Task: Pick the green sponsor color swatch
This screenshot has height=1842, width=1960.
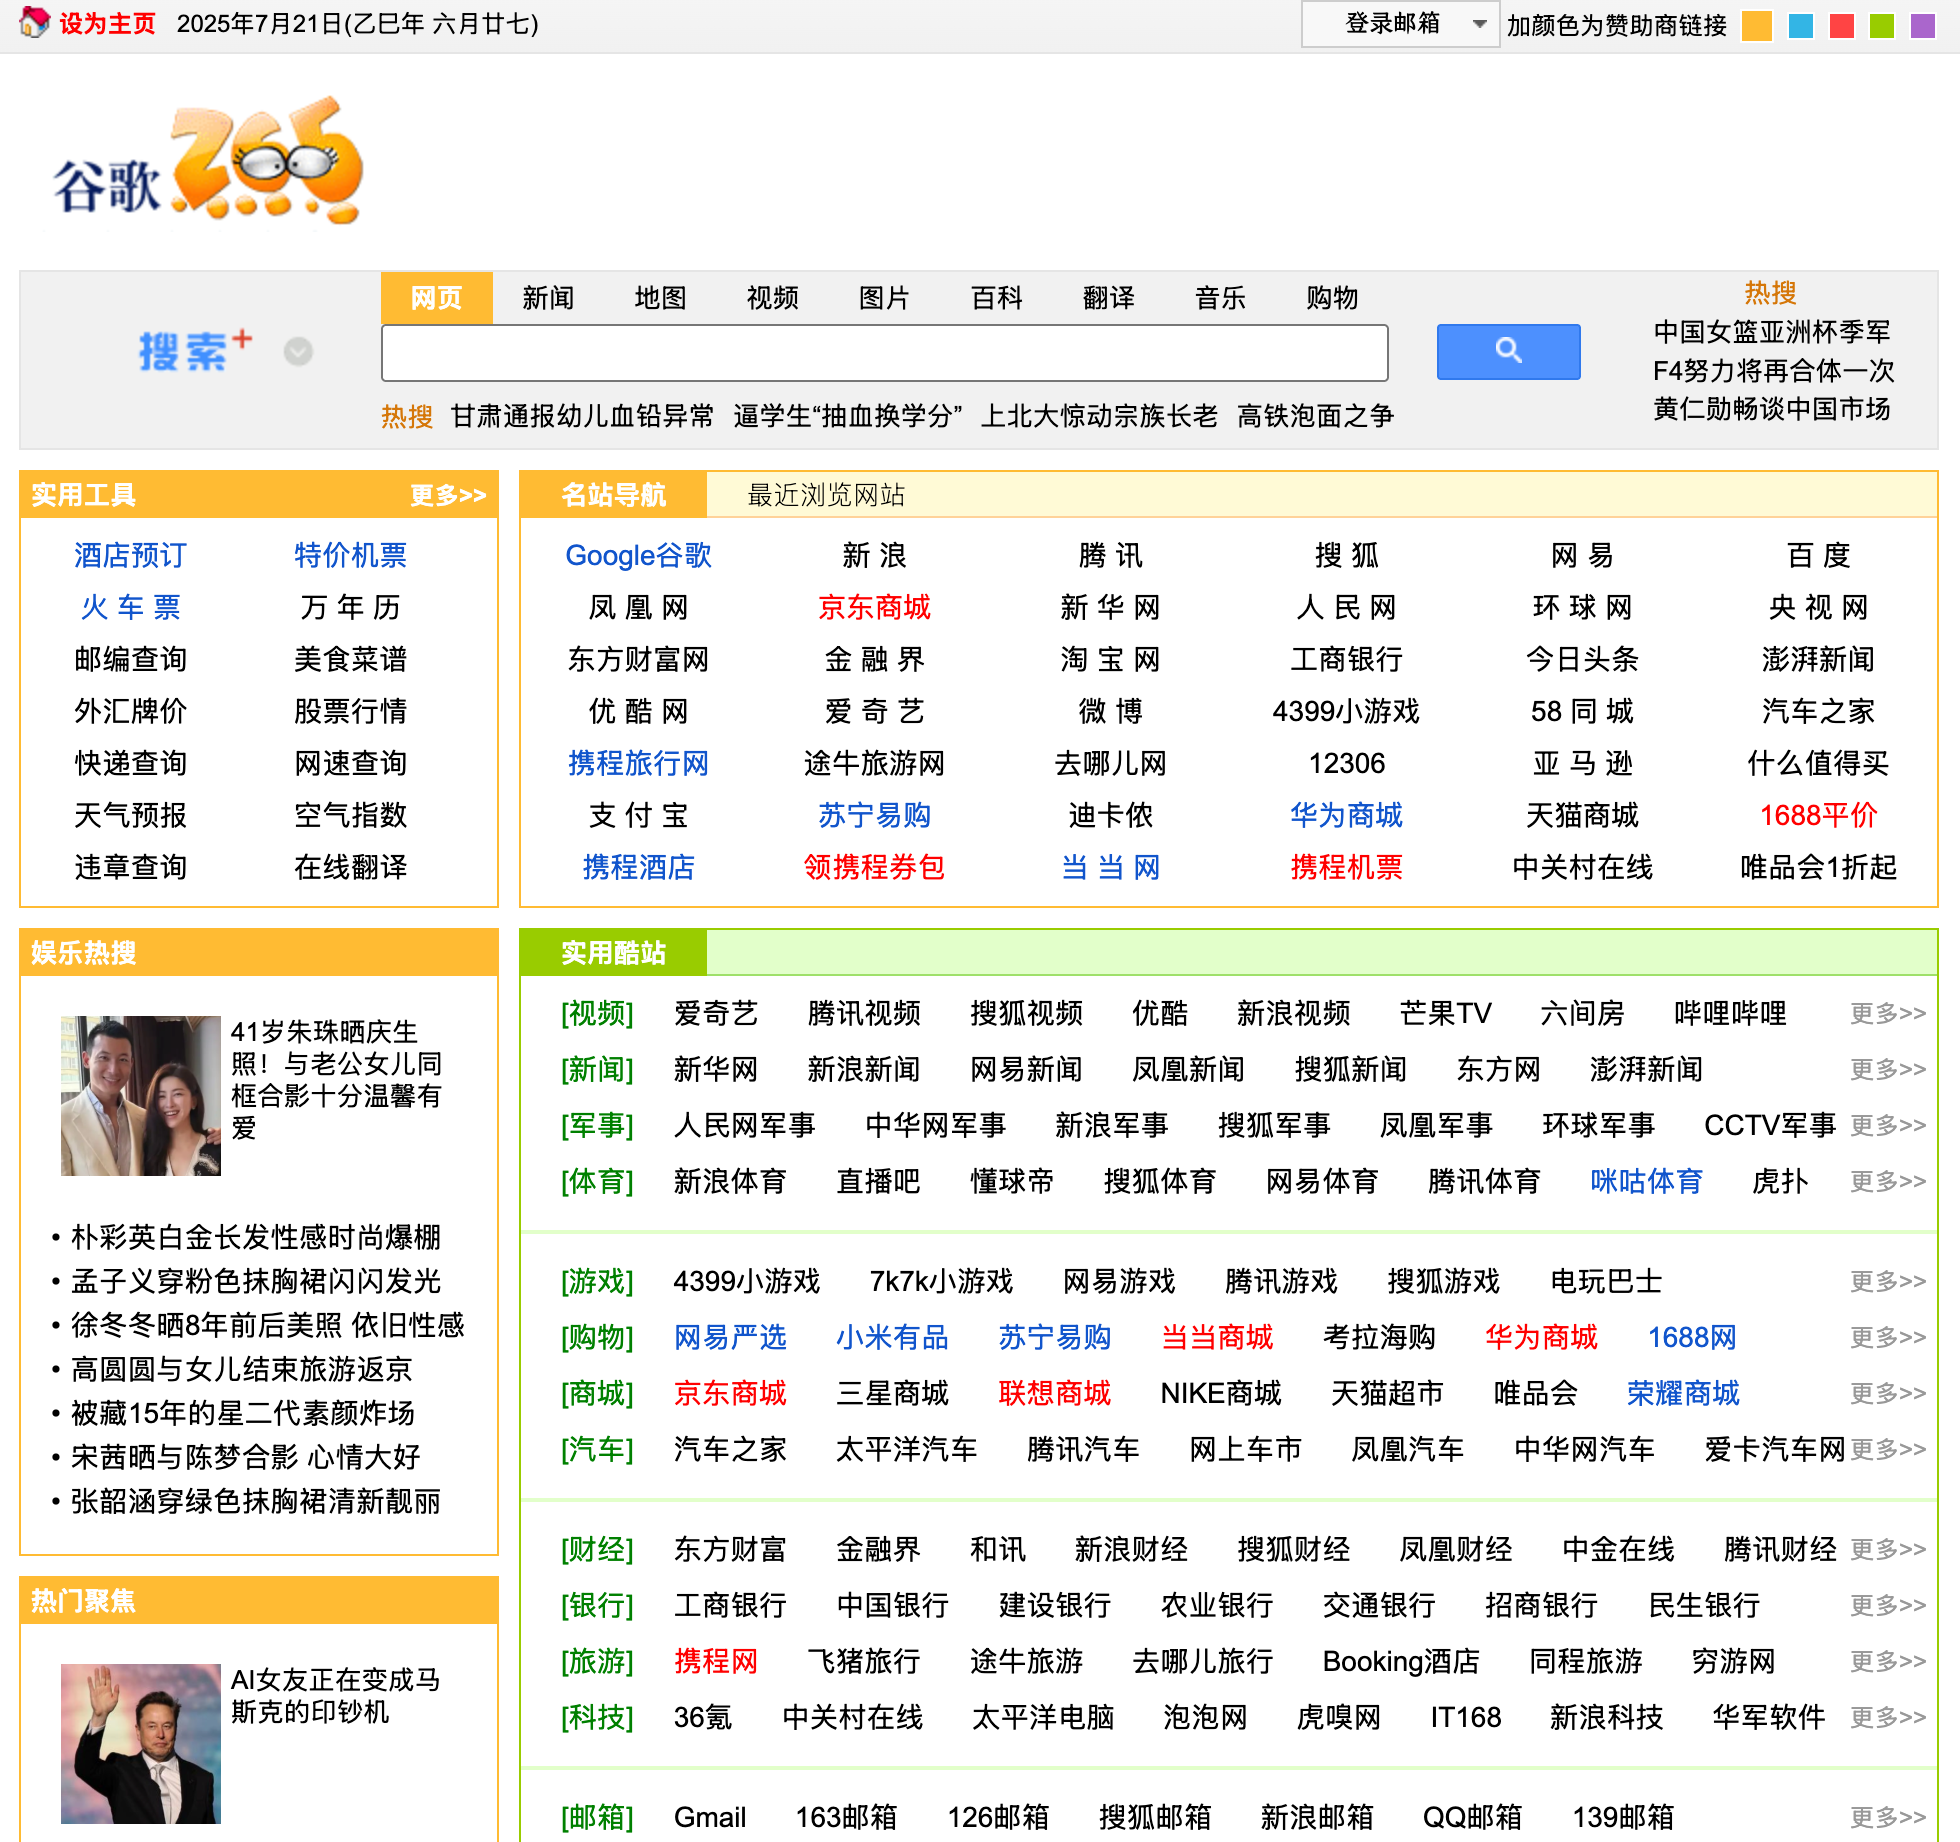Action: [1881, 25]
